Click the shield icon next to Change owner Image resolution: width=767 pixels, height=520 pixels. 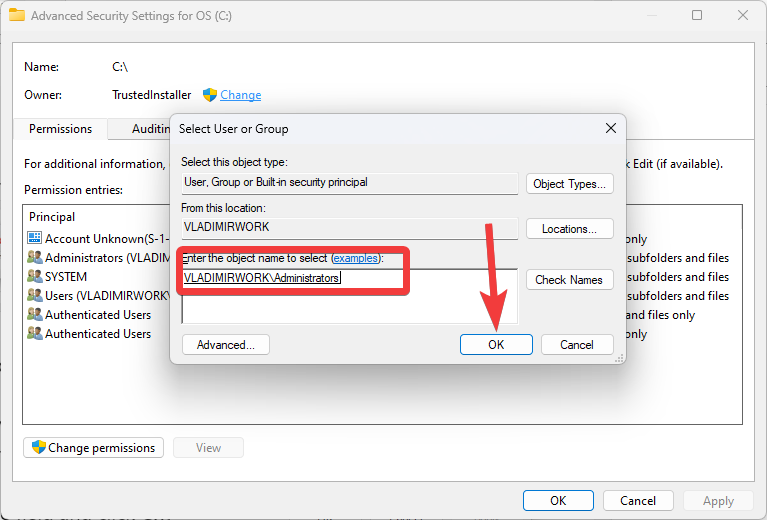(x=210, y=95)
